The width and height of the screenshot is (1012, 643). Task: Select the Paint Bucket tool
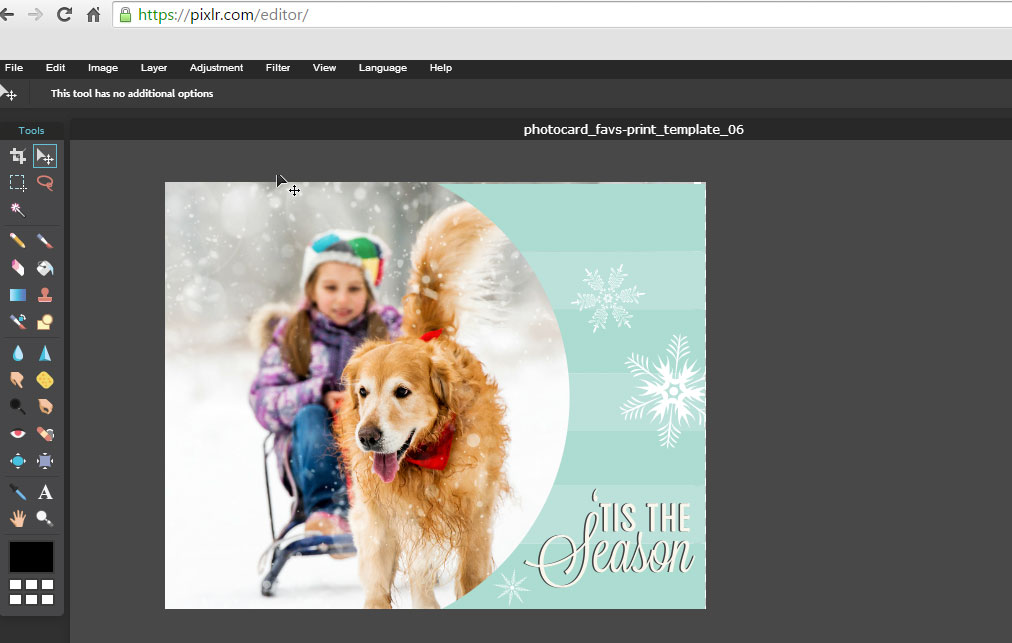45,268
